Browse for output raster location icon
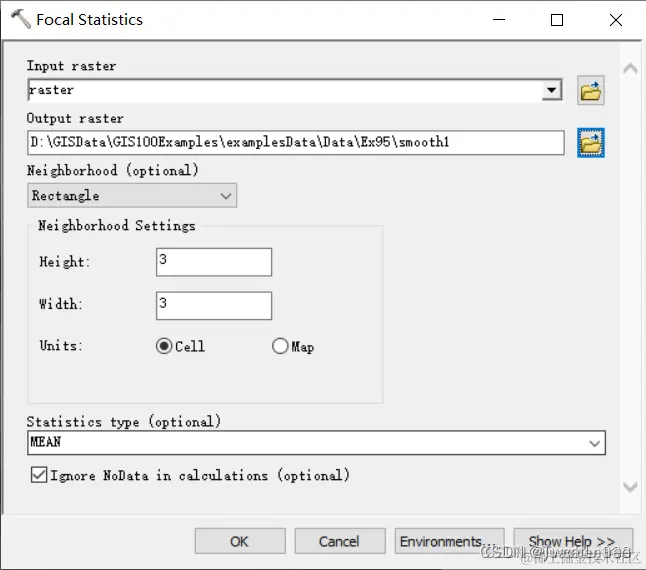Viewport: 646px width, 570px height. pos(590,143)
